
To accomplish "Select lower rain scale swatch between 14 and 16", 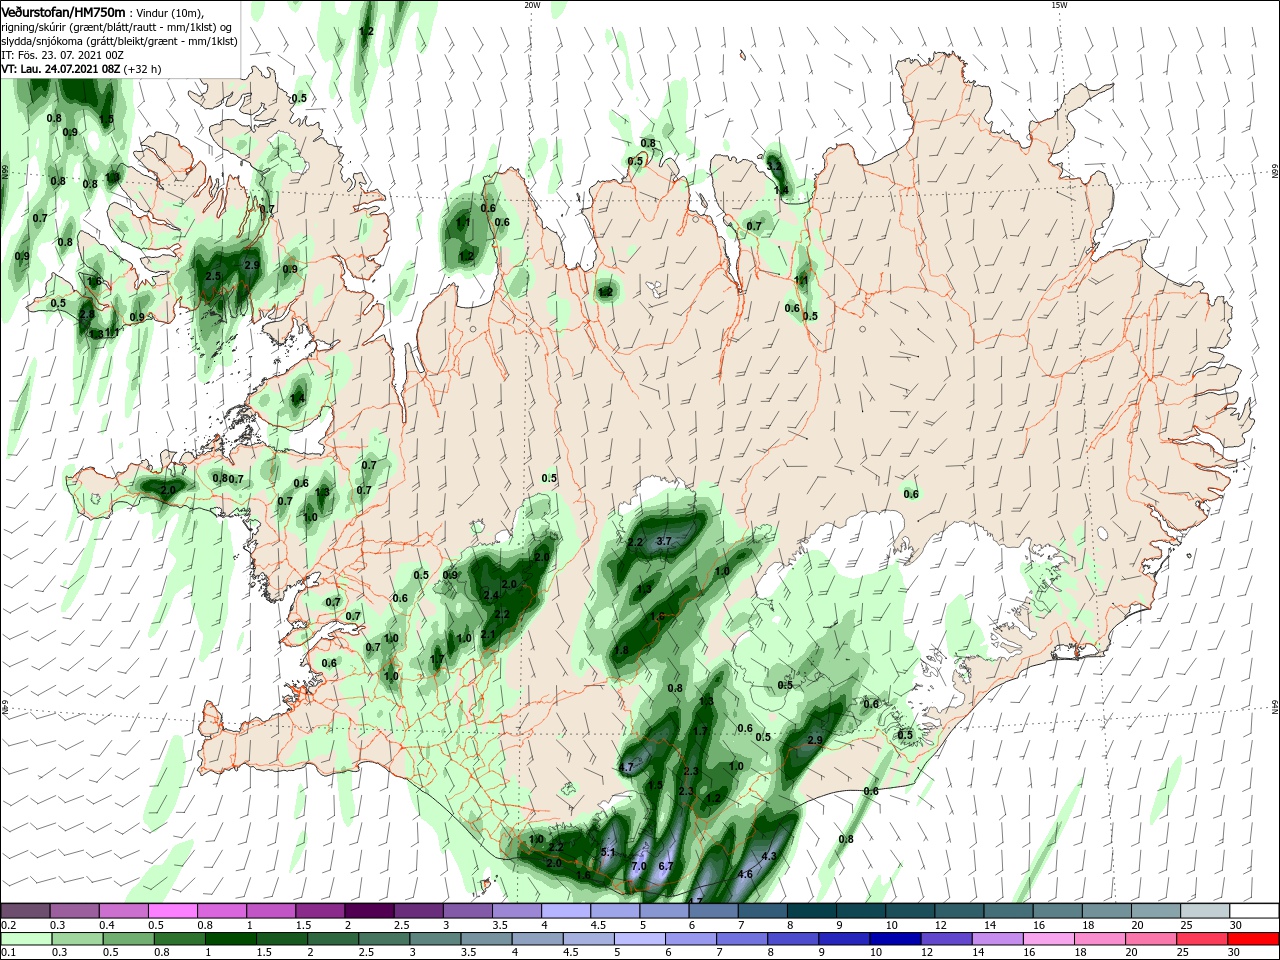I will [x=998, y=939].
